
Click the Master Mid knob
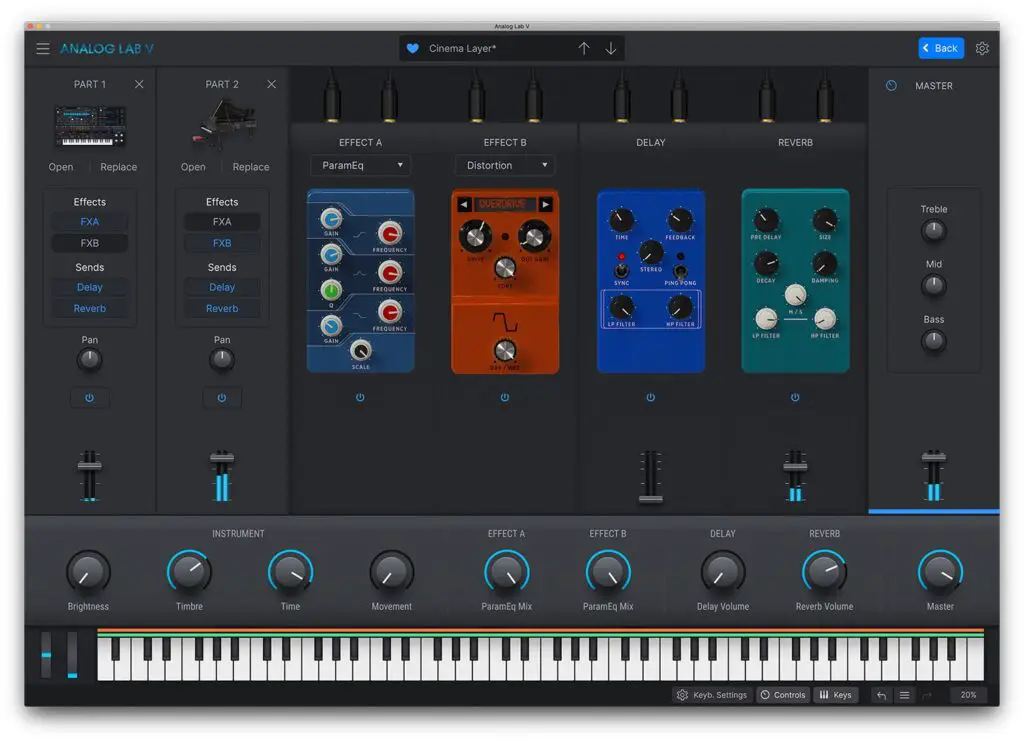point(934,286)
